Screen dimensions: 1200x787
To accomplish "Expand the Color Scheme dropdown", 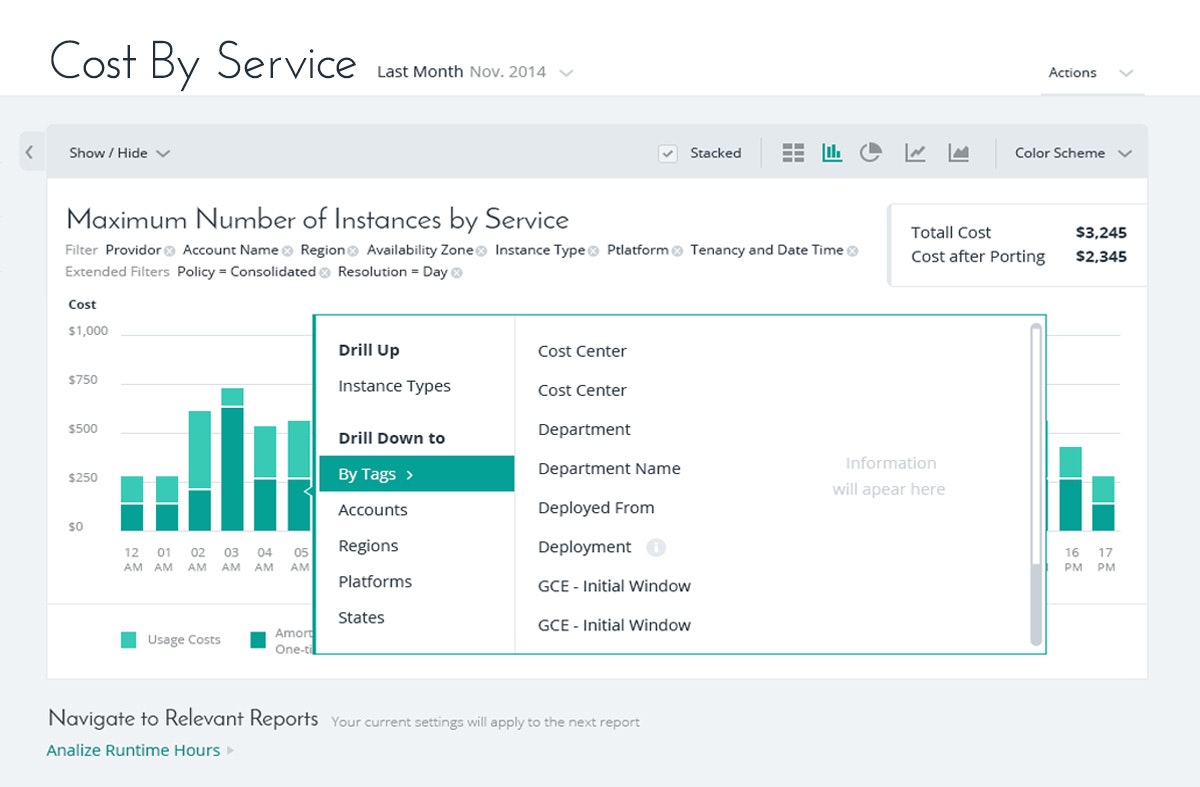I will 1073,153.
